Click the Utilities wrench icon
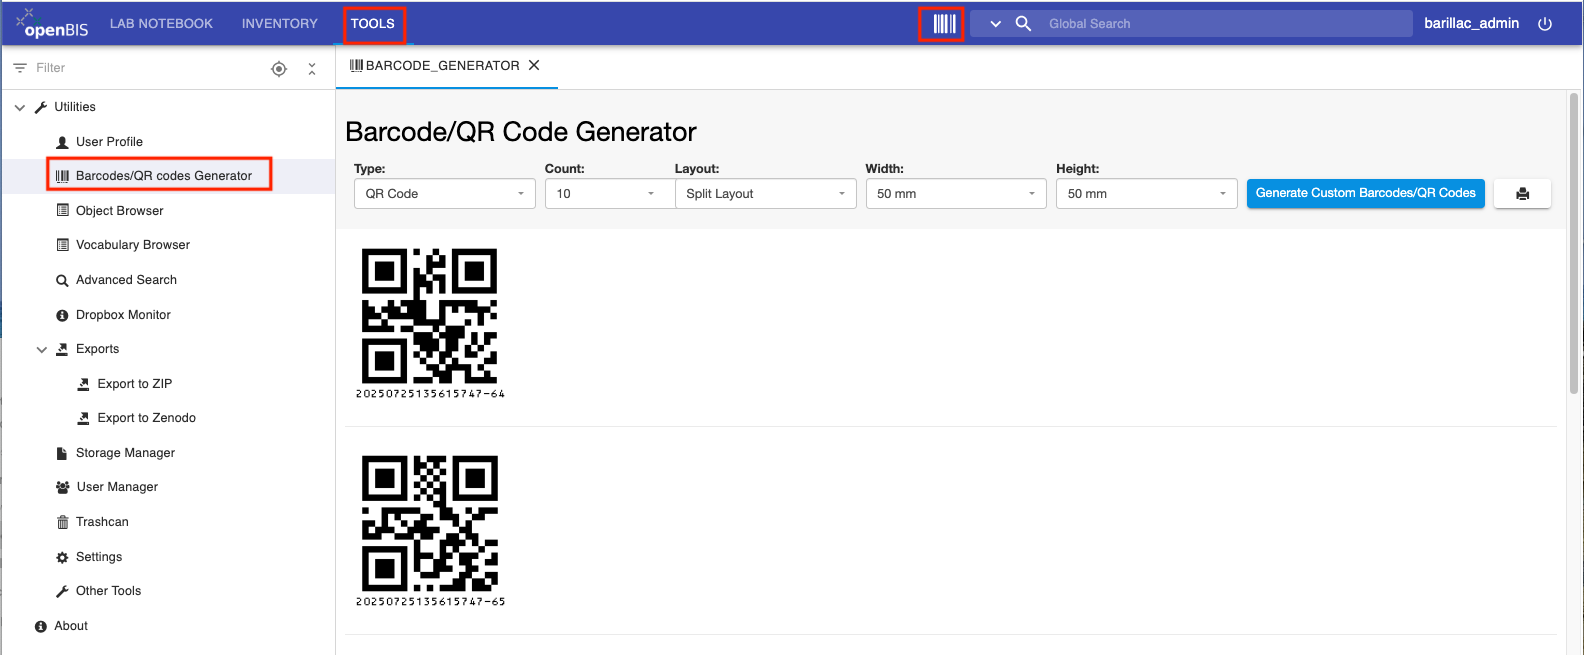 point(41,107)
